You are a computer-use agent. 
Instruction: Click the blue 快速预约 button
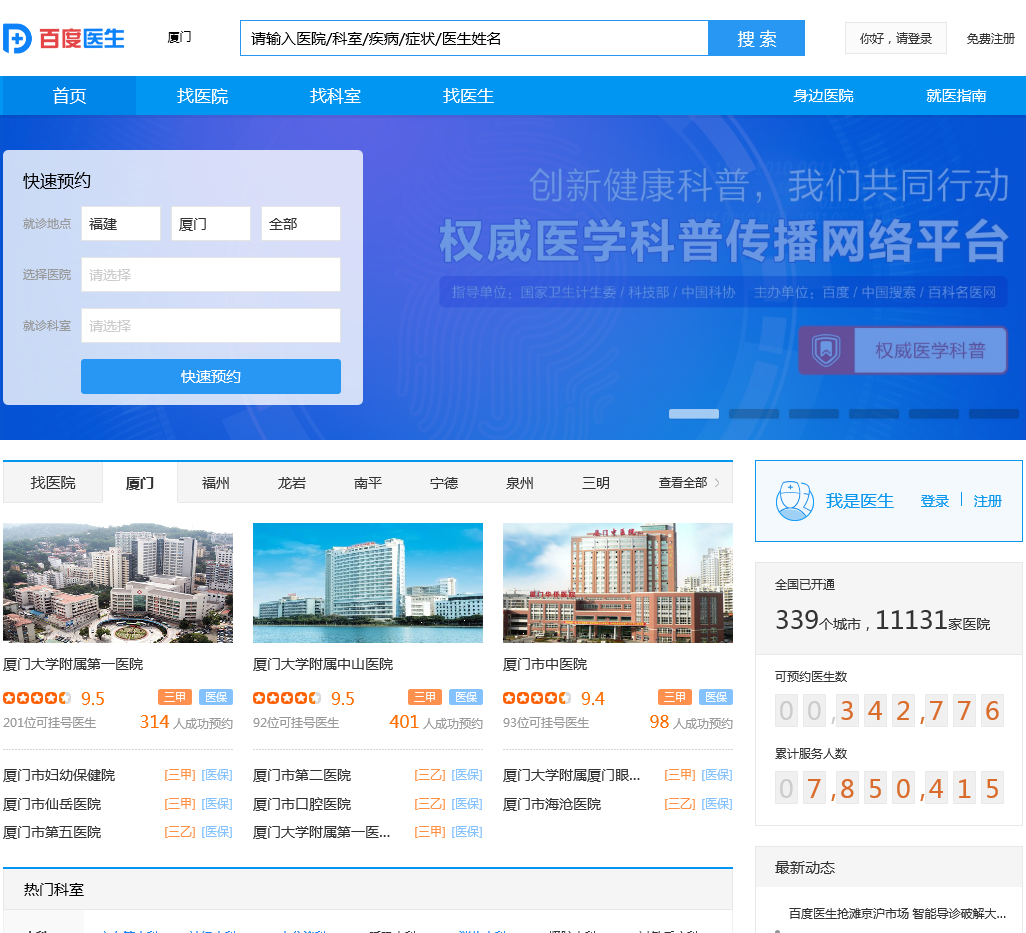(x=211, y=376)
